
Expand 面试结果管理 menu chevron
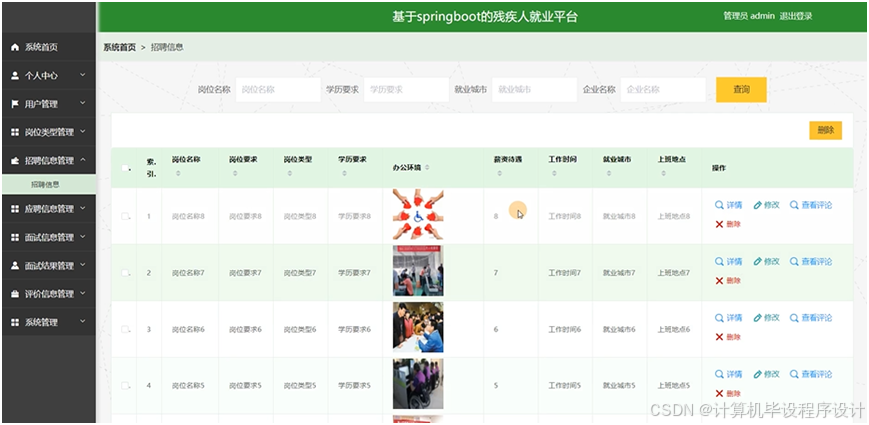tap(83, 265)
